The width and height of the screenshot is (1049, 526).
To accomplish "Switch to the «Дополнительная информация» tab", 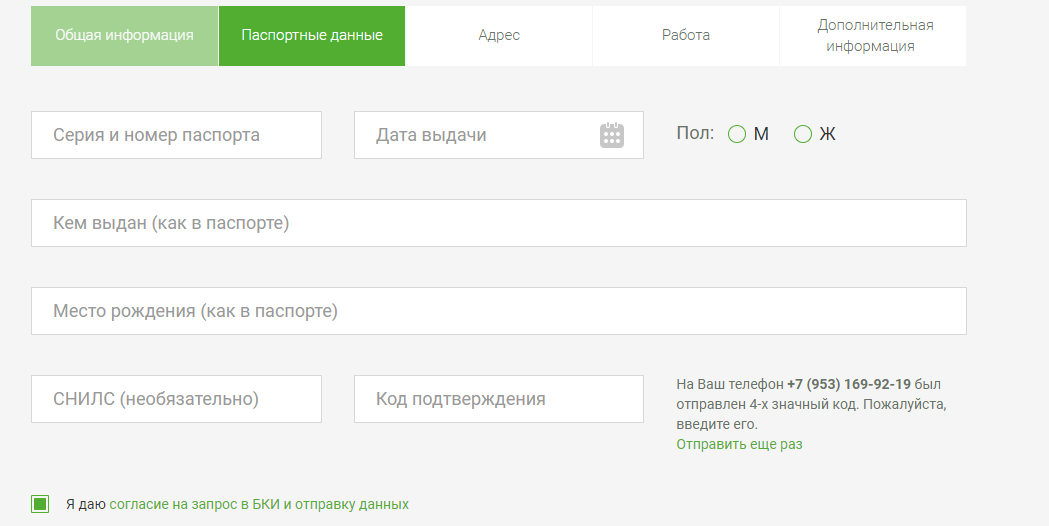I will (x=873, y=35).
